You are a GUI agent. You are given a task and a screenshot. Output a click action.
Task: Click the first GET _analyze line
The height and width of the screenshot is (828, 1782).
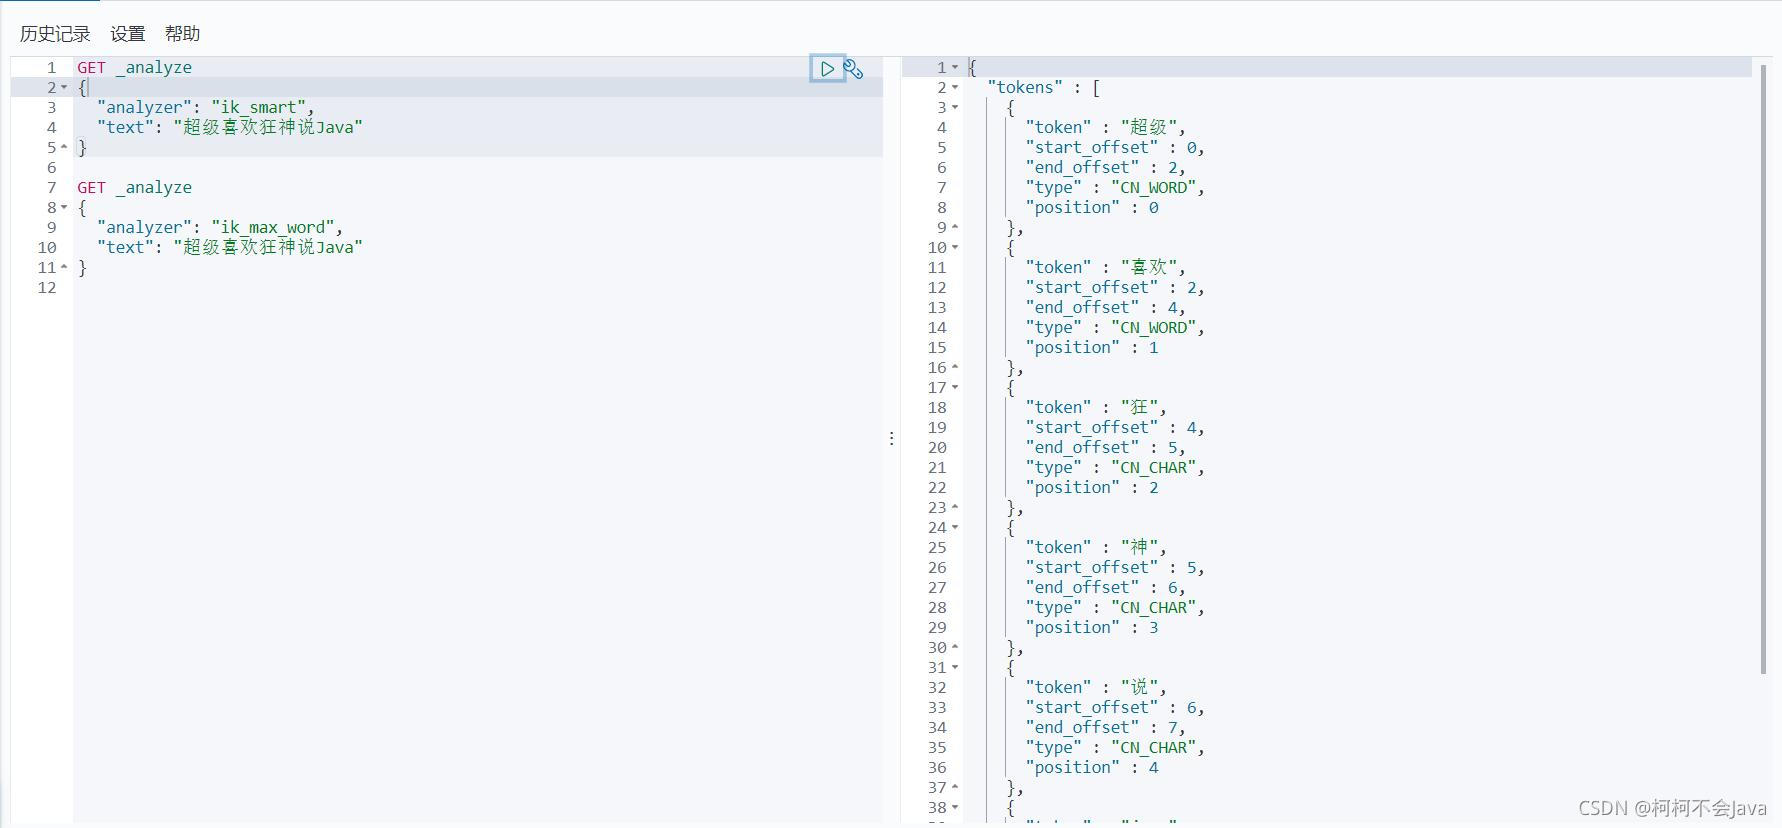coord(134,68)
